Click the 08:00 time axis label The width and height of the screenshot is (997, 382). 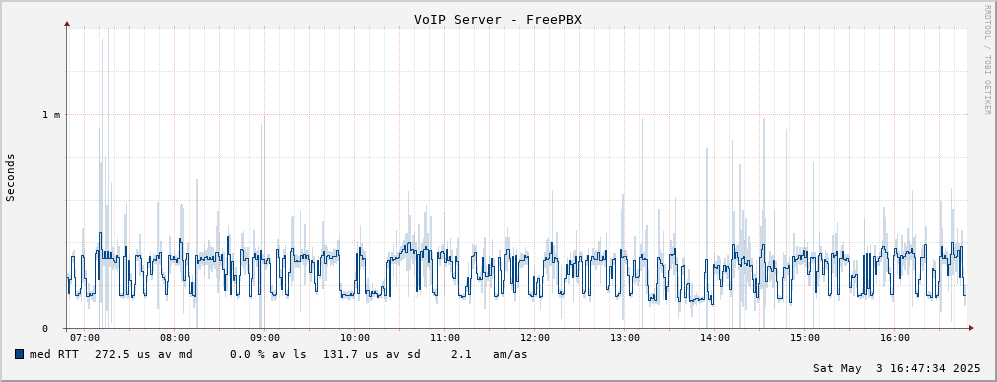point(175,338)
